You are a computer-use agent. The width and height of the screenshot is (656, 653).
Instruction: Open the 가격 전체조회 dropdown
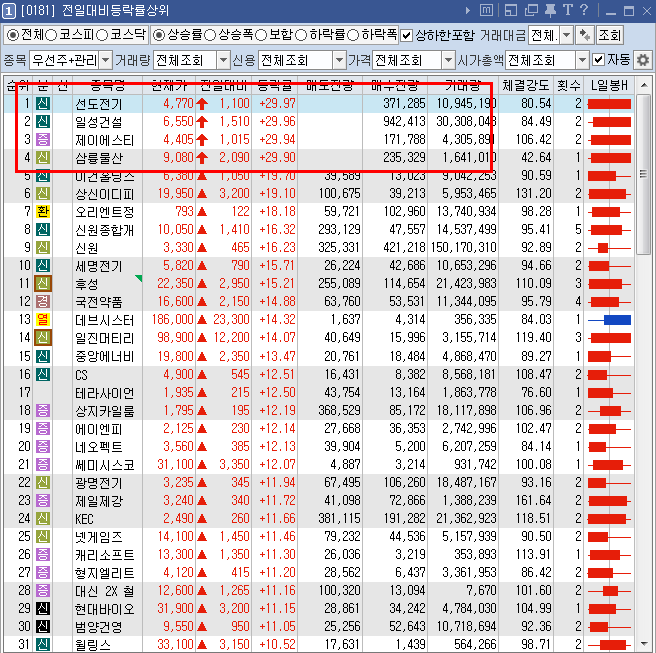(x=448, y=60)
